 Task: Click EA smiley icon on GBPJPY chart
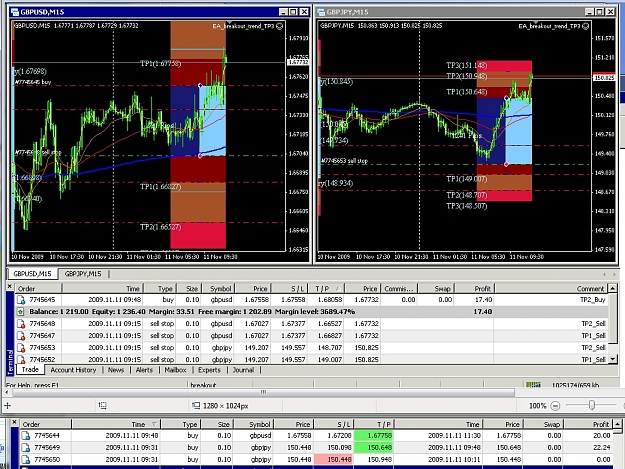586,26
